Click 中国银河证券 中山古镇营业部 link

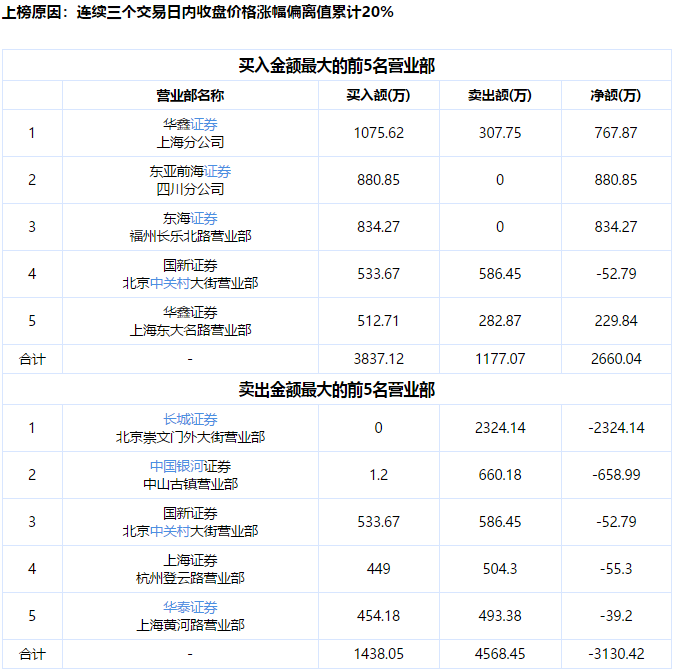click(x=190, y=475)
